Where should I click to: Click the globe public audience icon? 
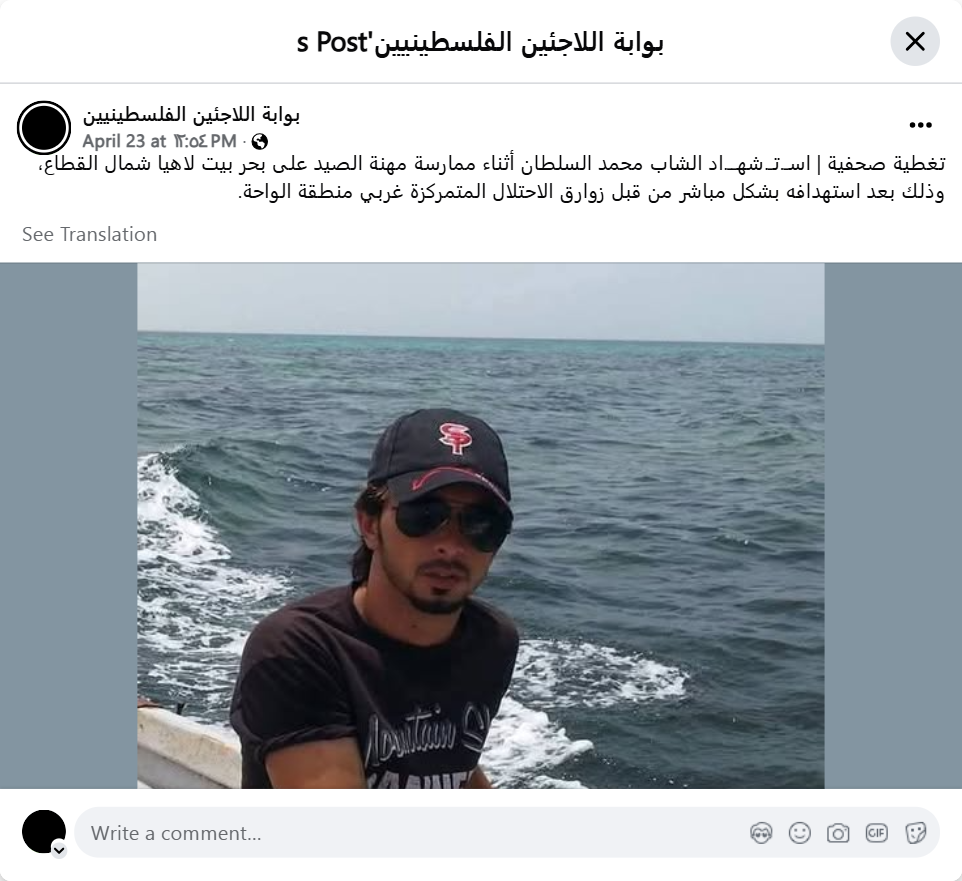pos(260,142)
